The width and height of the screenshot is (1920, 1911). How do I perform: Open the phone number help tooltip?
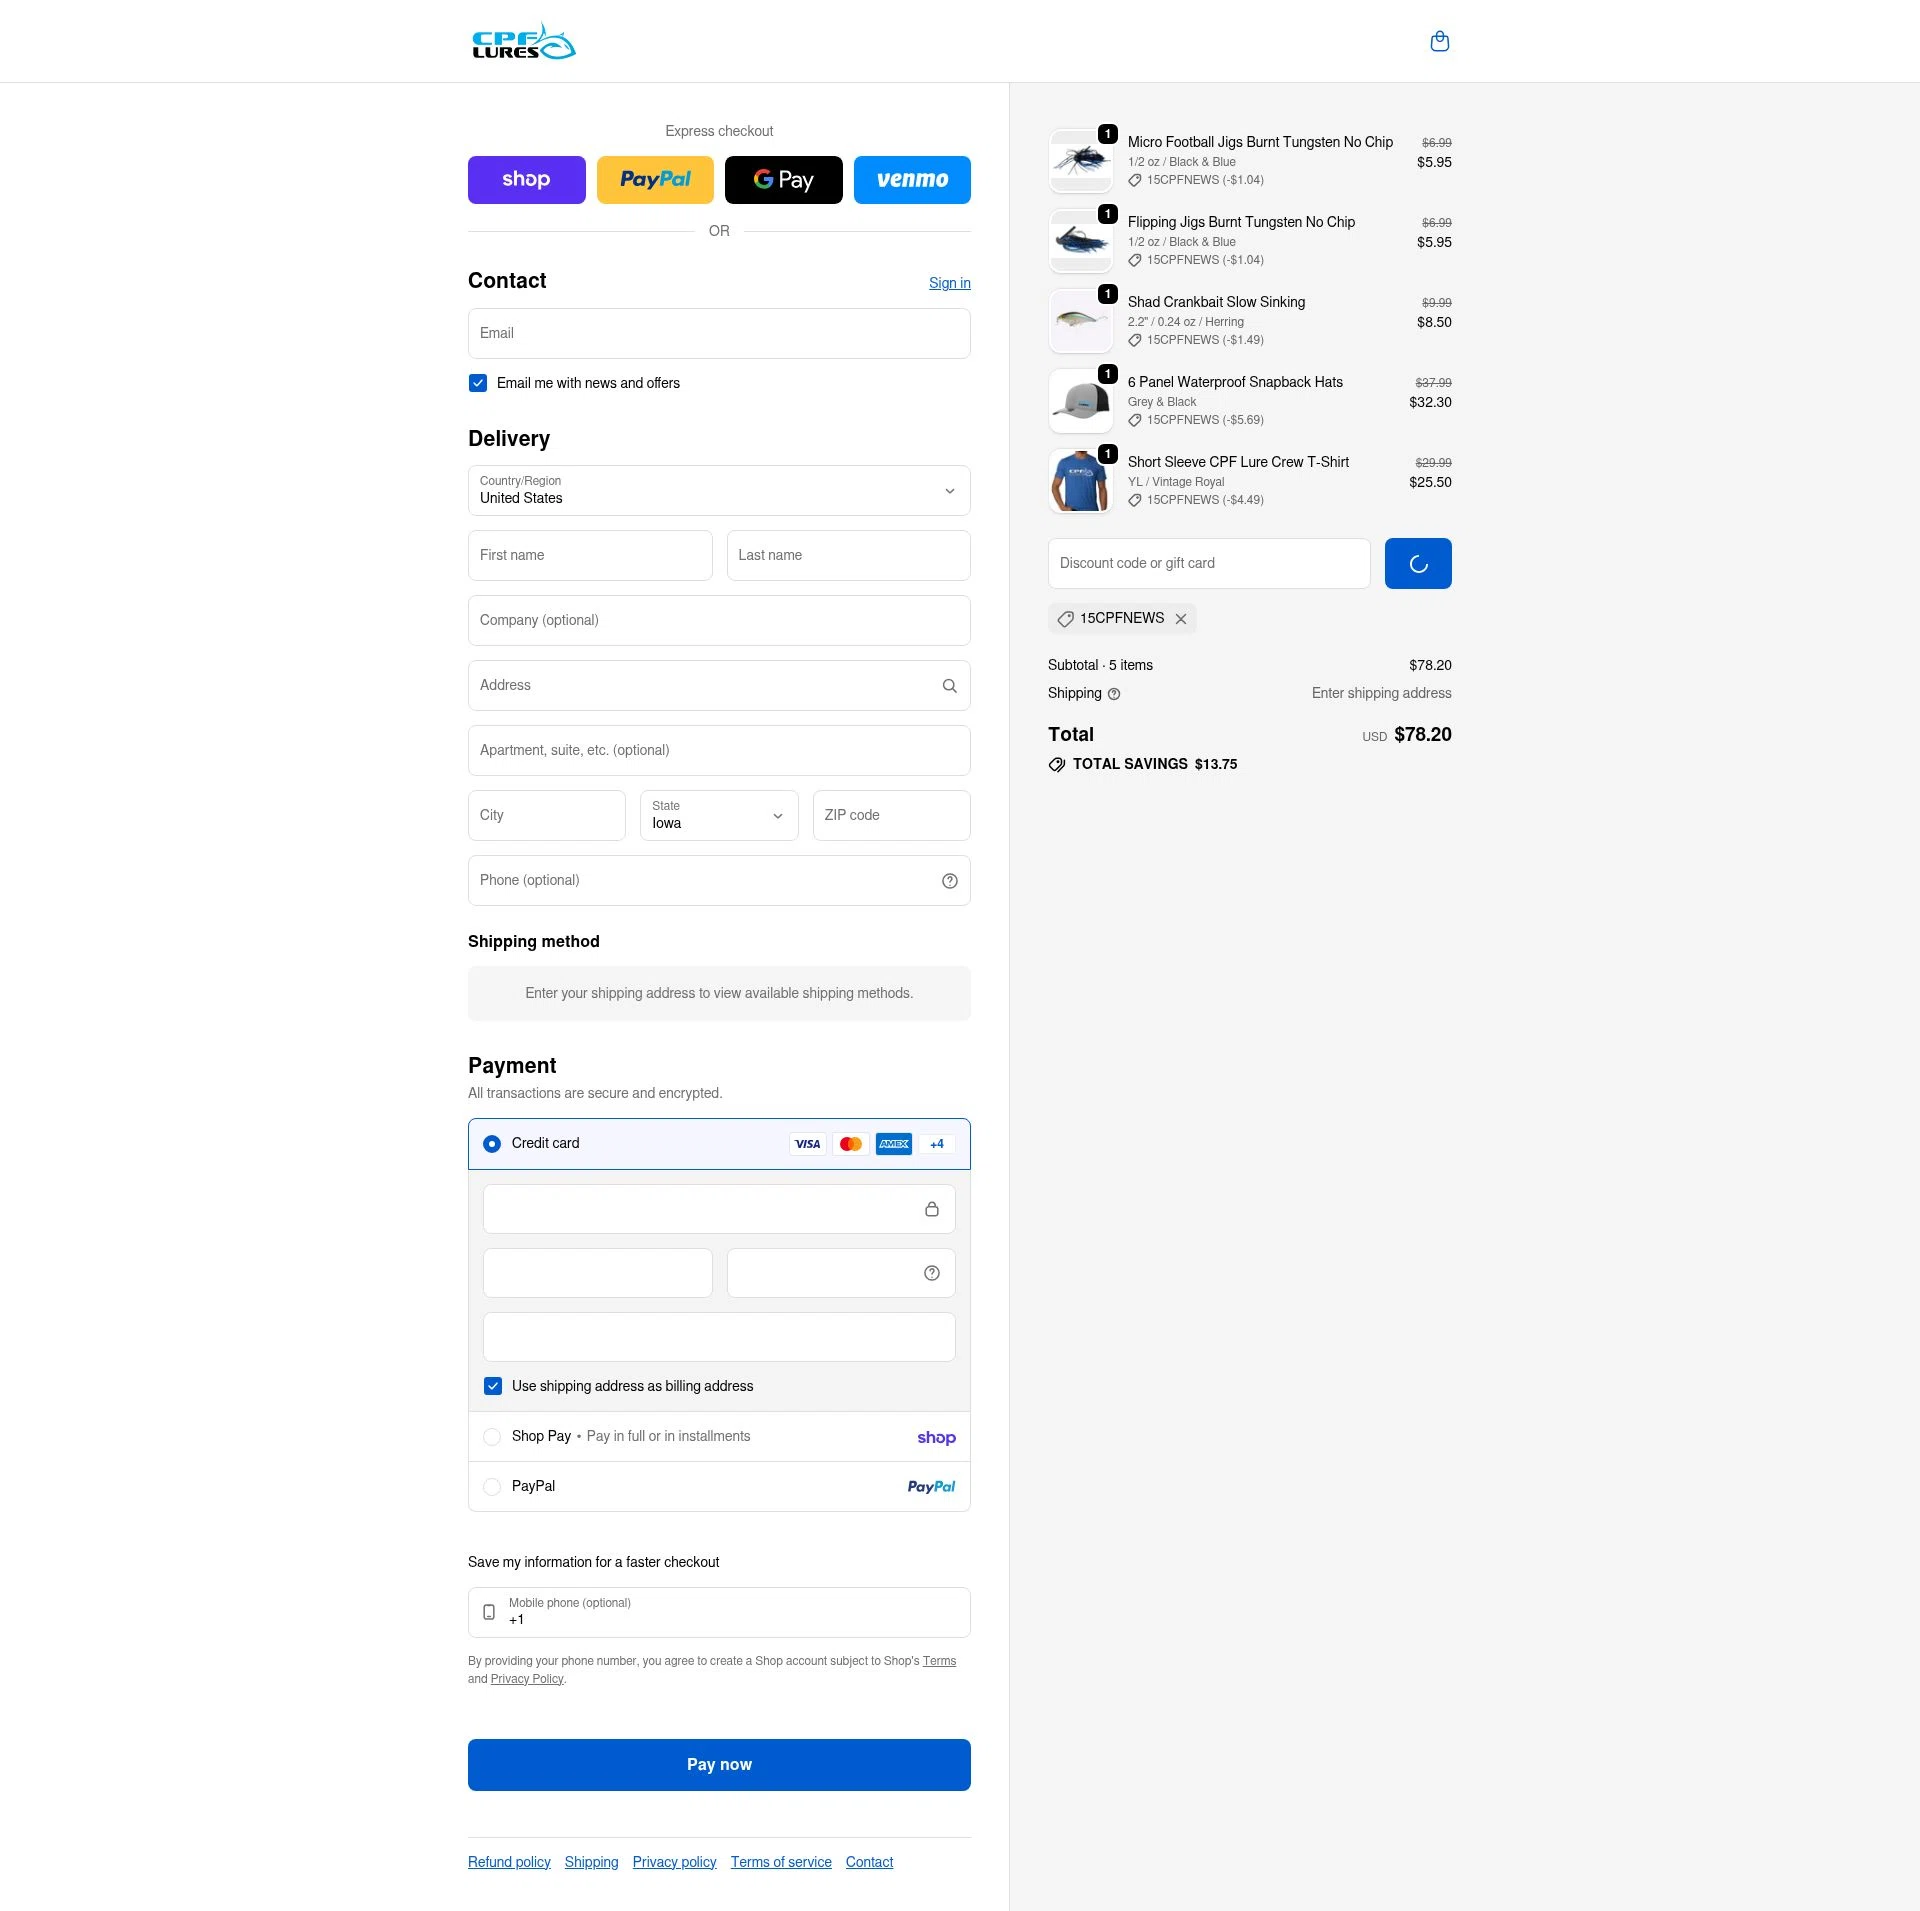pyautogui.click(x=949, y=881)
